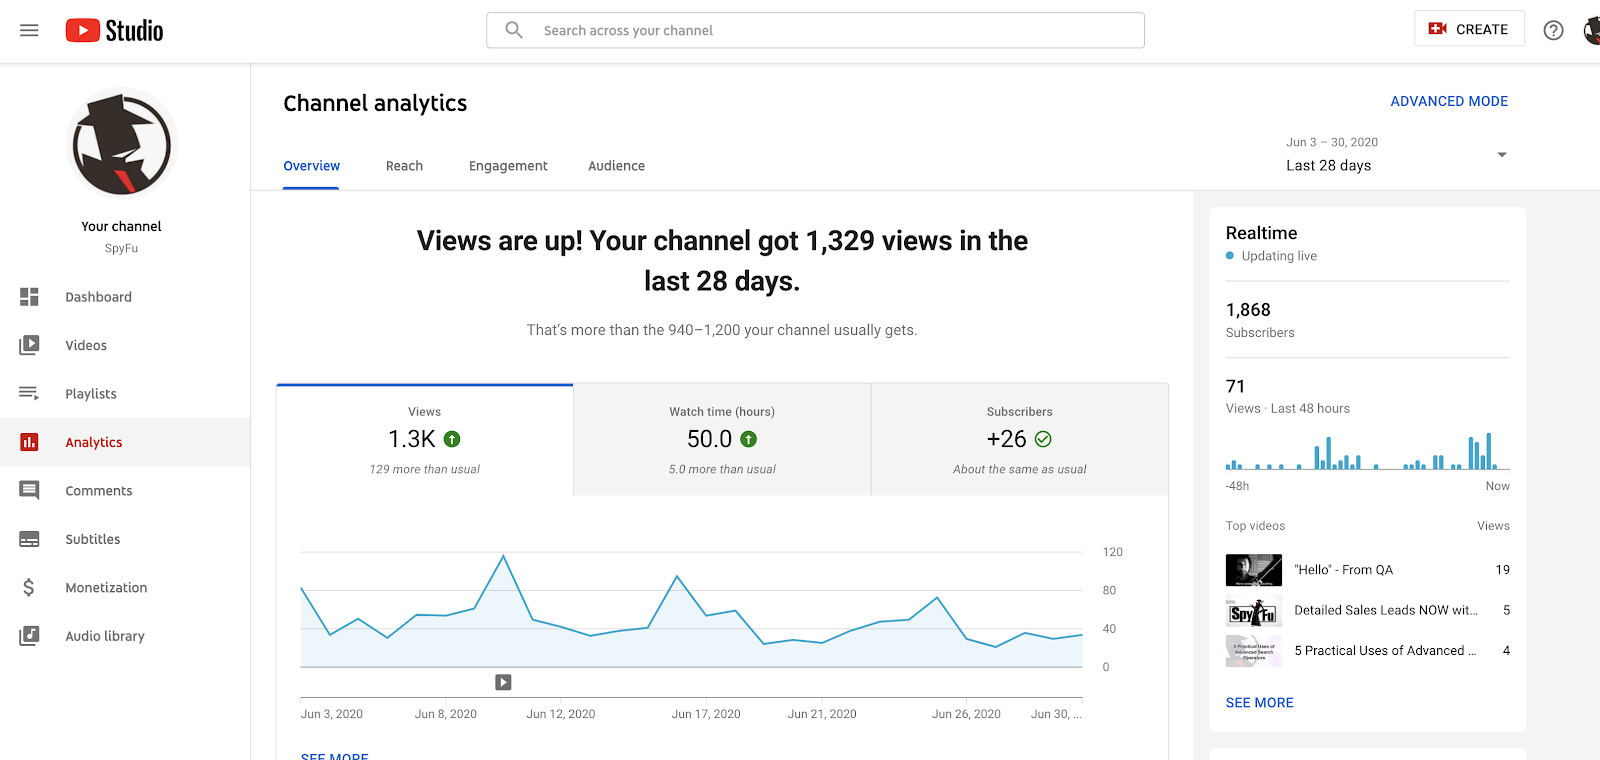Click the "129 more than usual" text
Image resolution: width=1600 pixels, height=760 pixels.
click(x=425, y=469)
